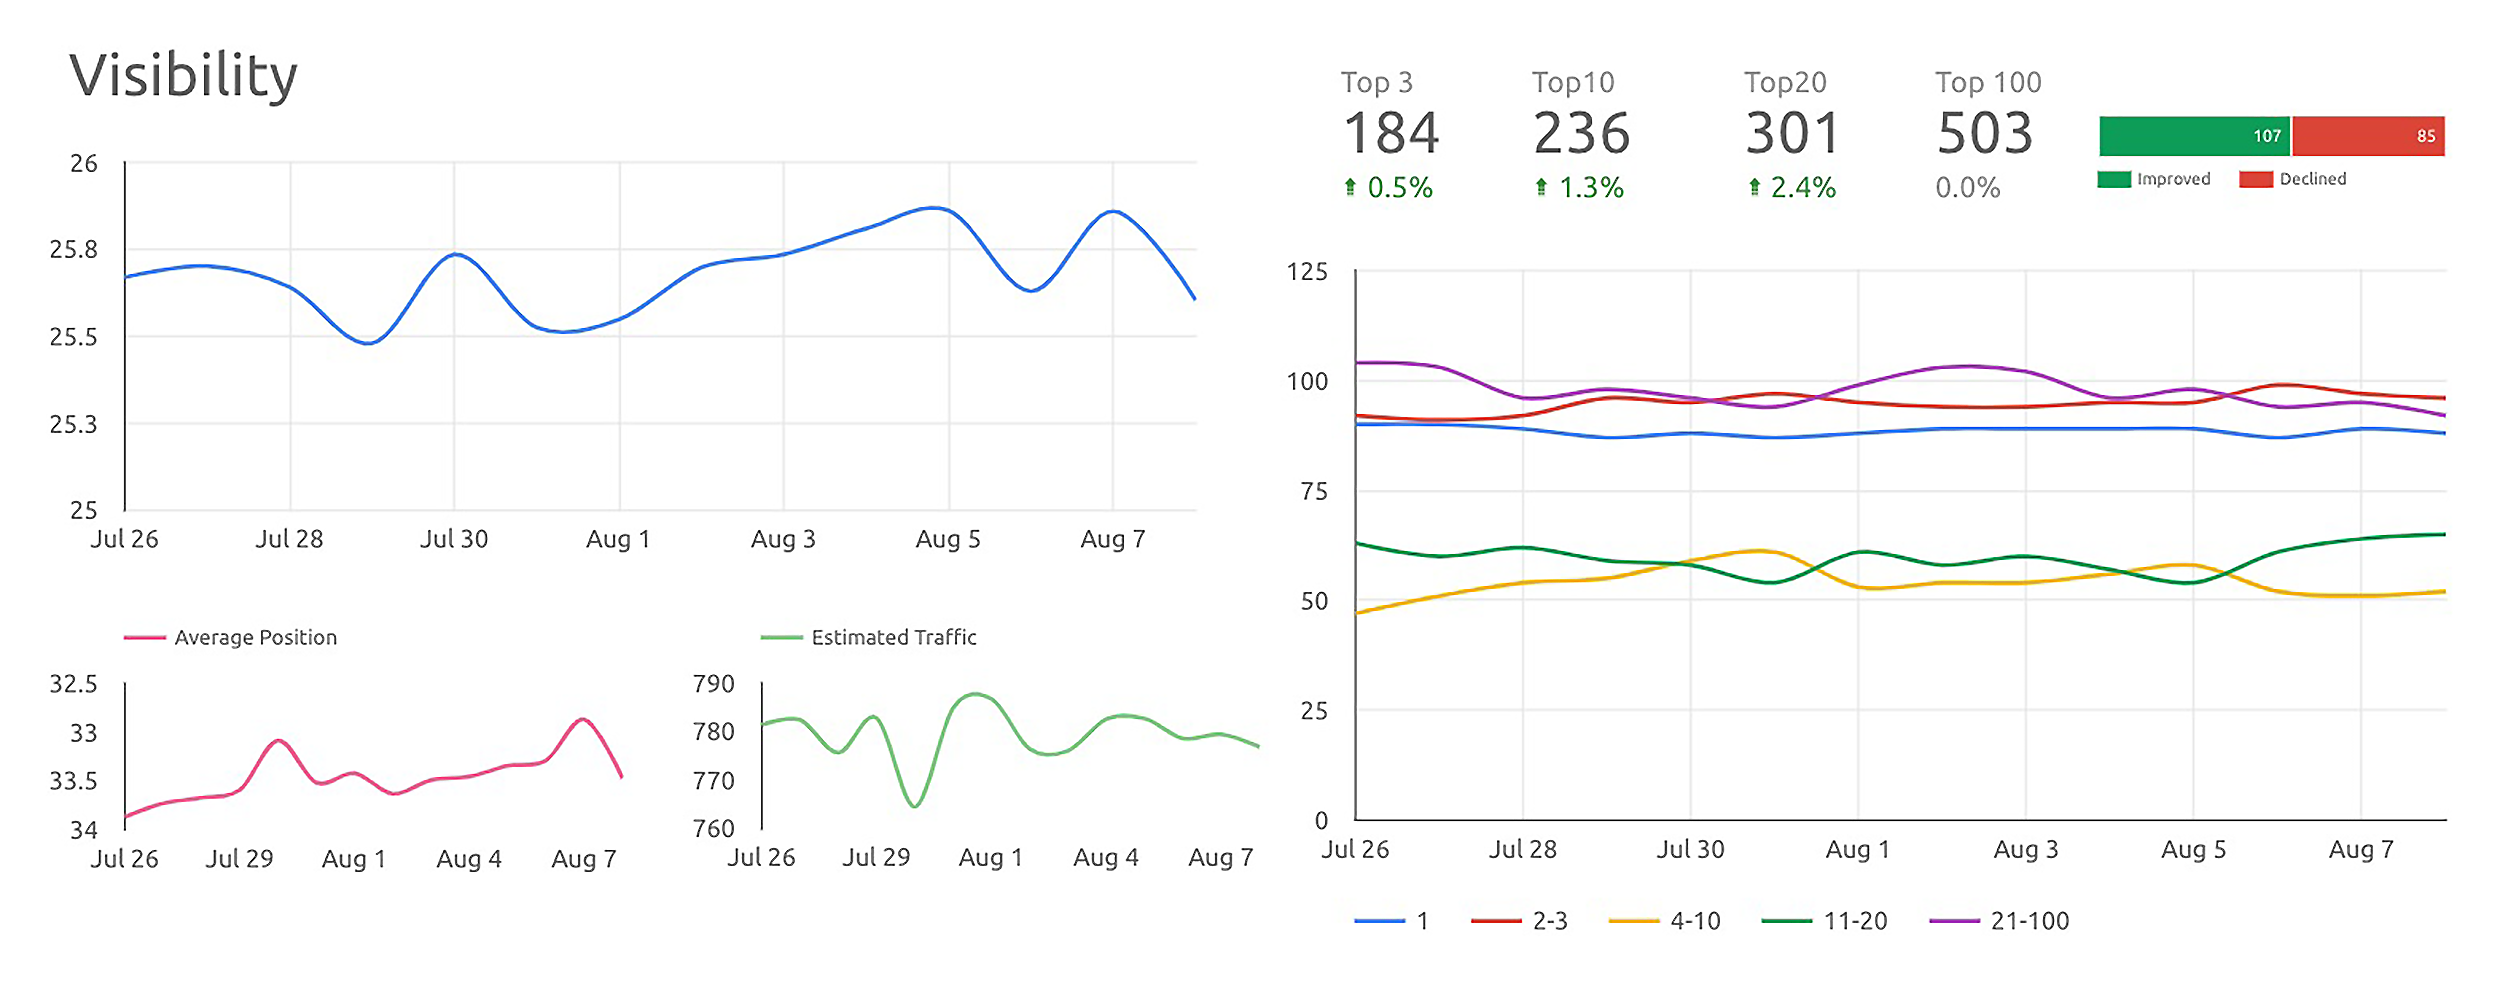Toggle the Estimated Traffic legend entry

coord(870,637)
